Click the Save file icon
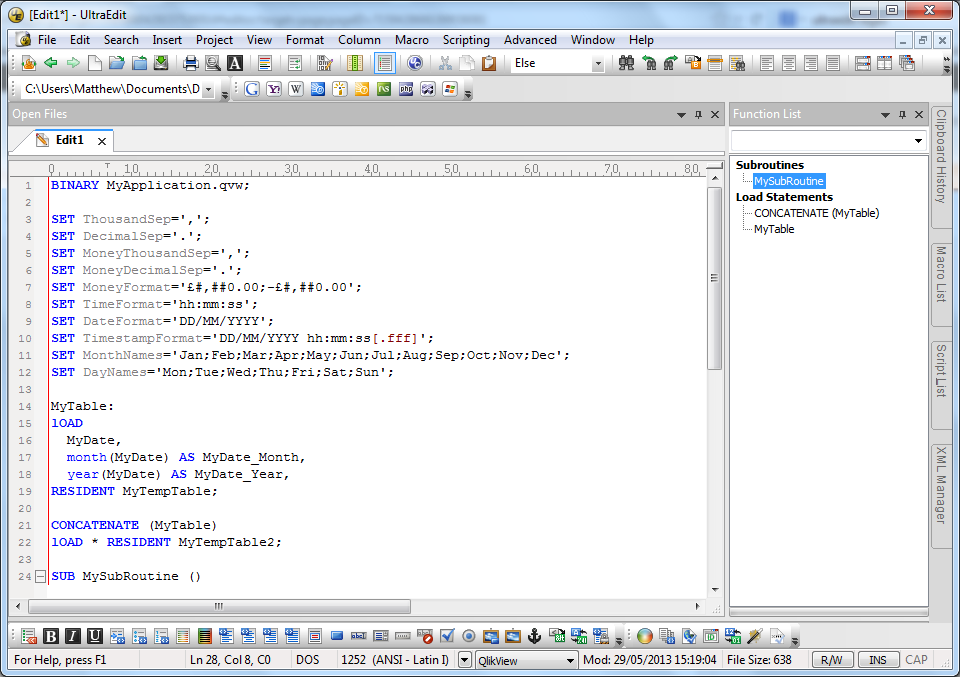 click(x=160, y=63)
